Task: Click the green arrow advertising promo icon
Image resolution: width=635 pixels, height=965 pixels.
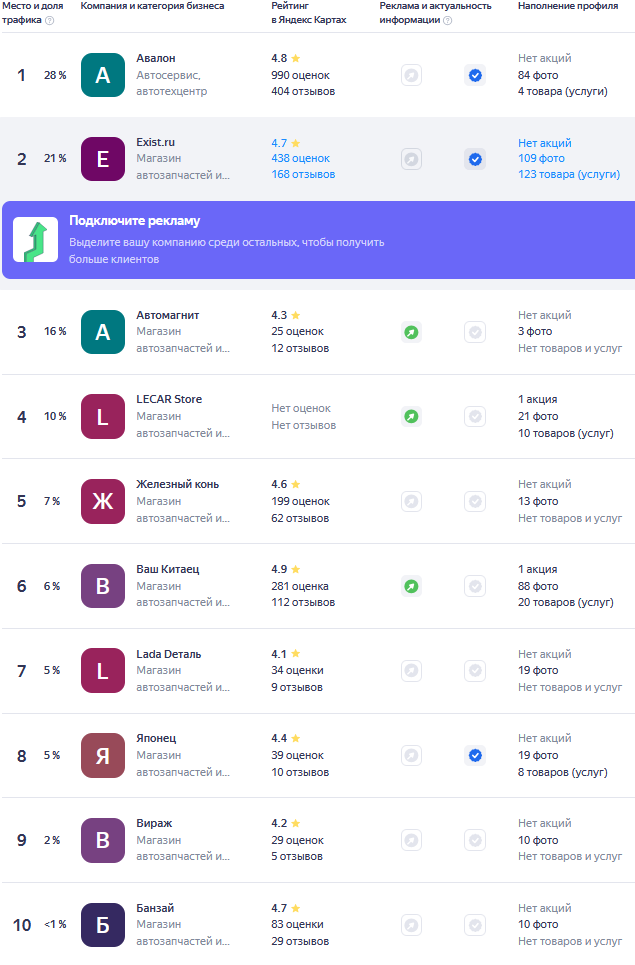Action: [35, 240]
